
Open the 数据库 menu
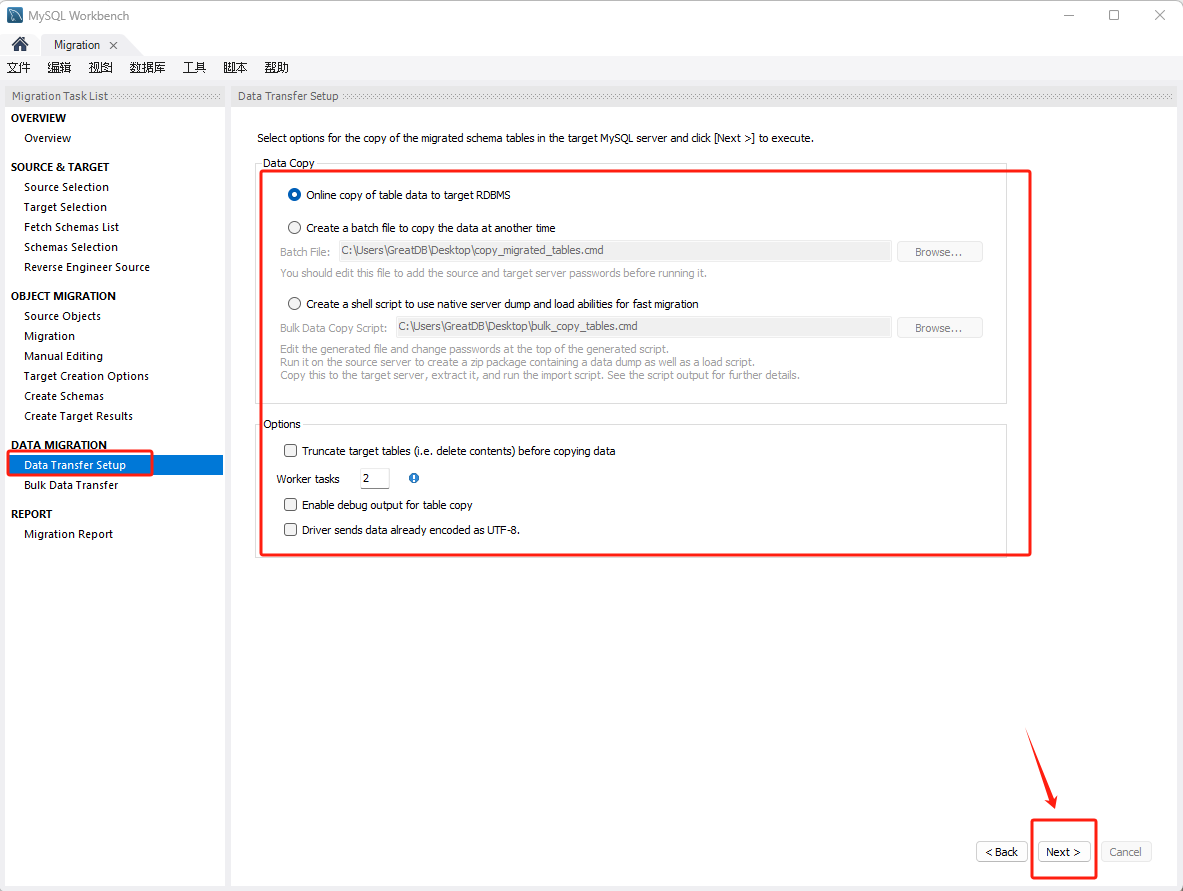147,68
